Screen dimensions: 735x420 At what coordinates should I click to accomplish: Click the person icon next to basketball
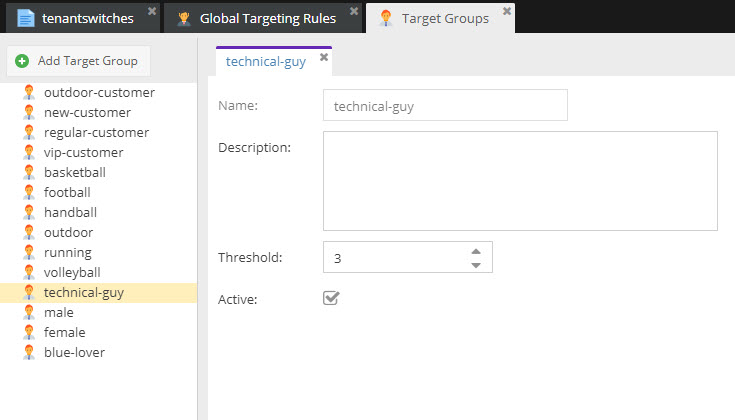click(x=29, y=172)
